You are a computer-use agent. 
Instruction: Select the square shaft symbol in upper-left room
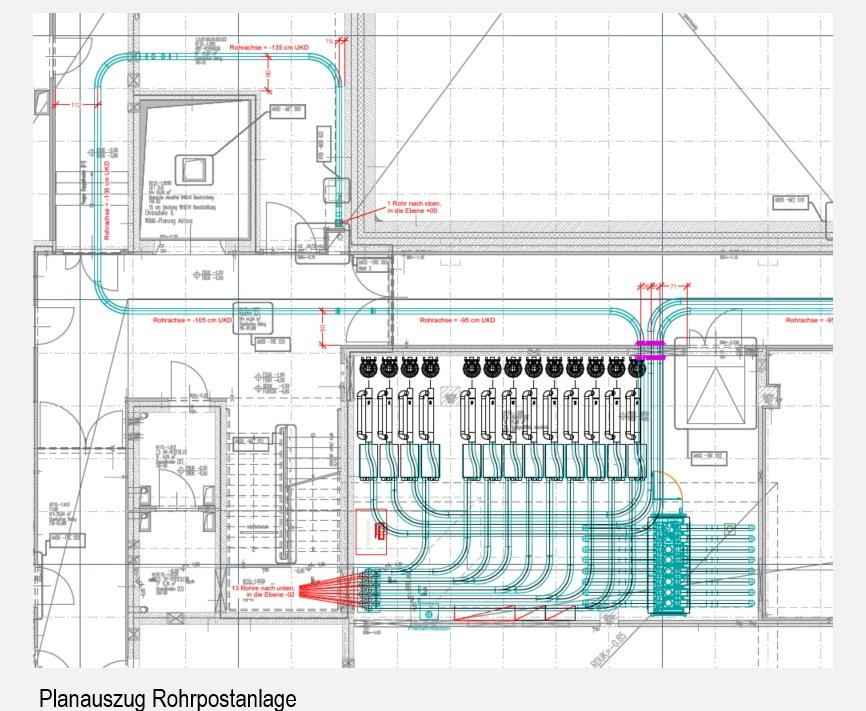pos(194,168)
